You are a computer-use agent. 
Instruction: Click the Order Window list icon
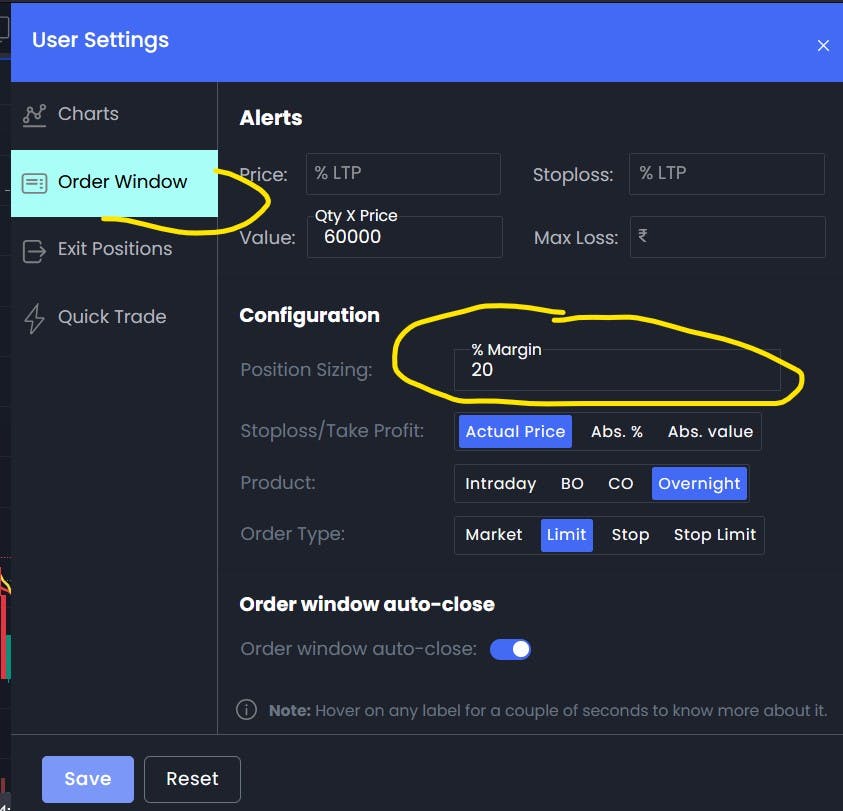tap(34, 183)
